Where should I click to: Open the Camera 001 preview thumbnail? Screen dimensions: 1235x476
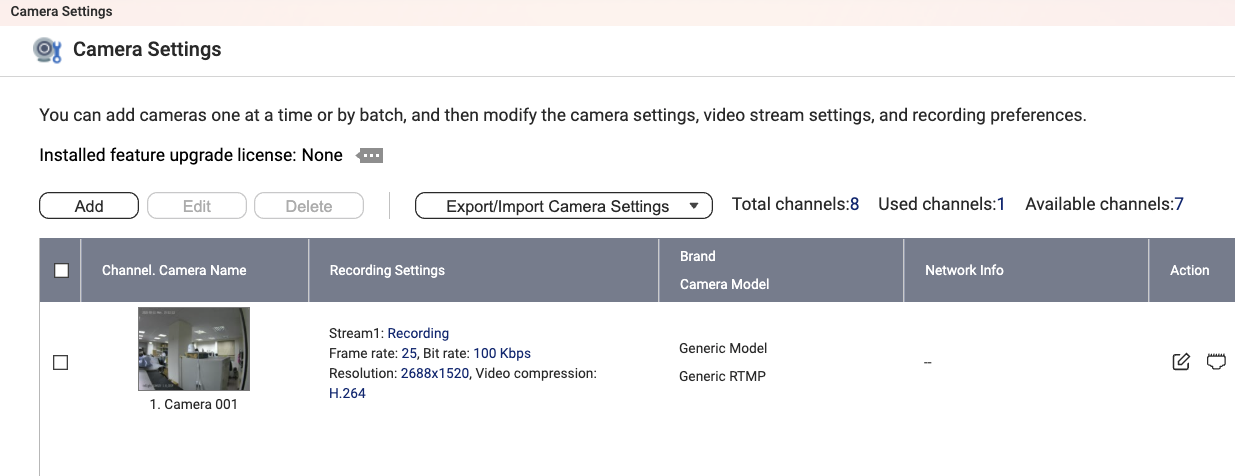pyautogui.click(x=194, y=349)
